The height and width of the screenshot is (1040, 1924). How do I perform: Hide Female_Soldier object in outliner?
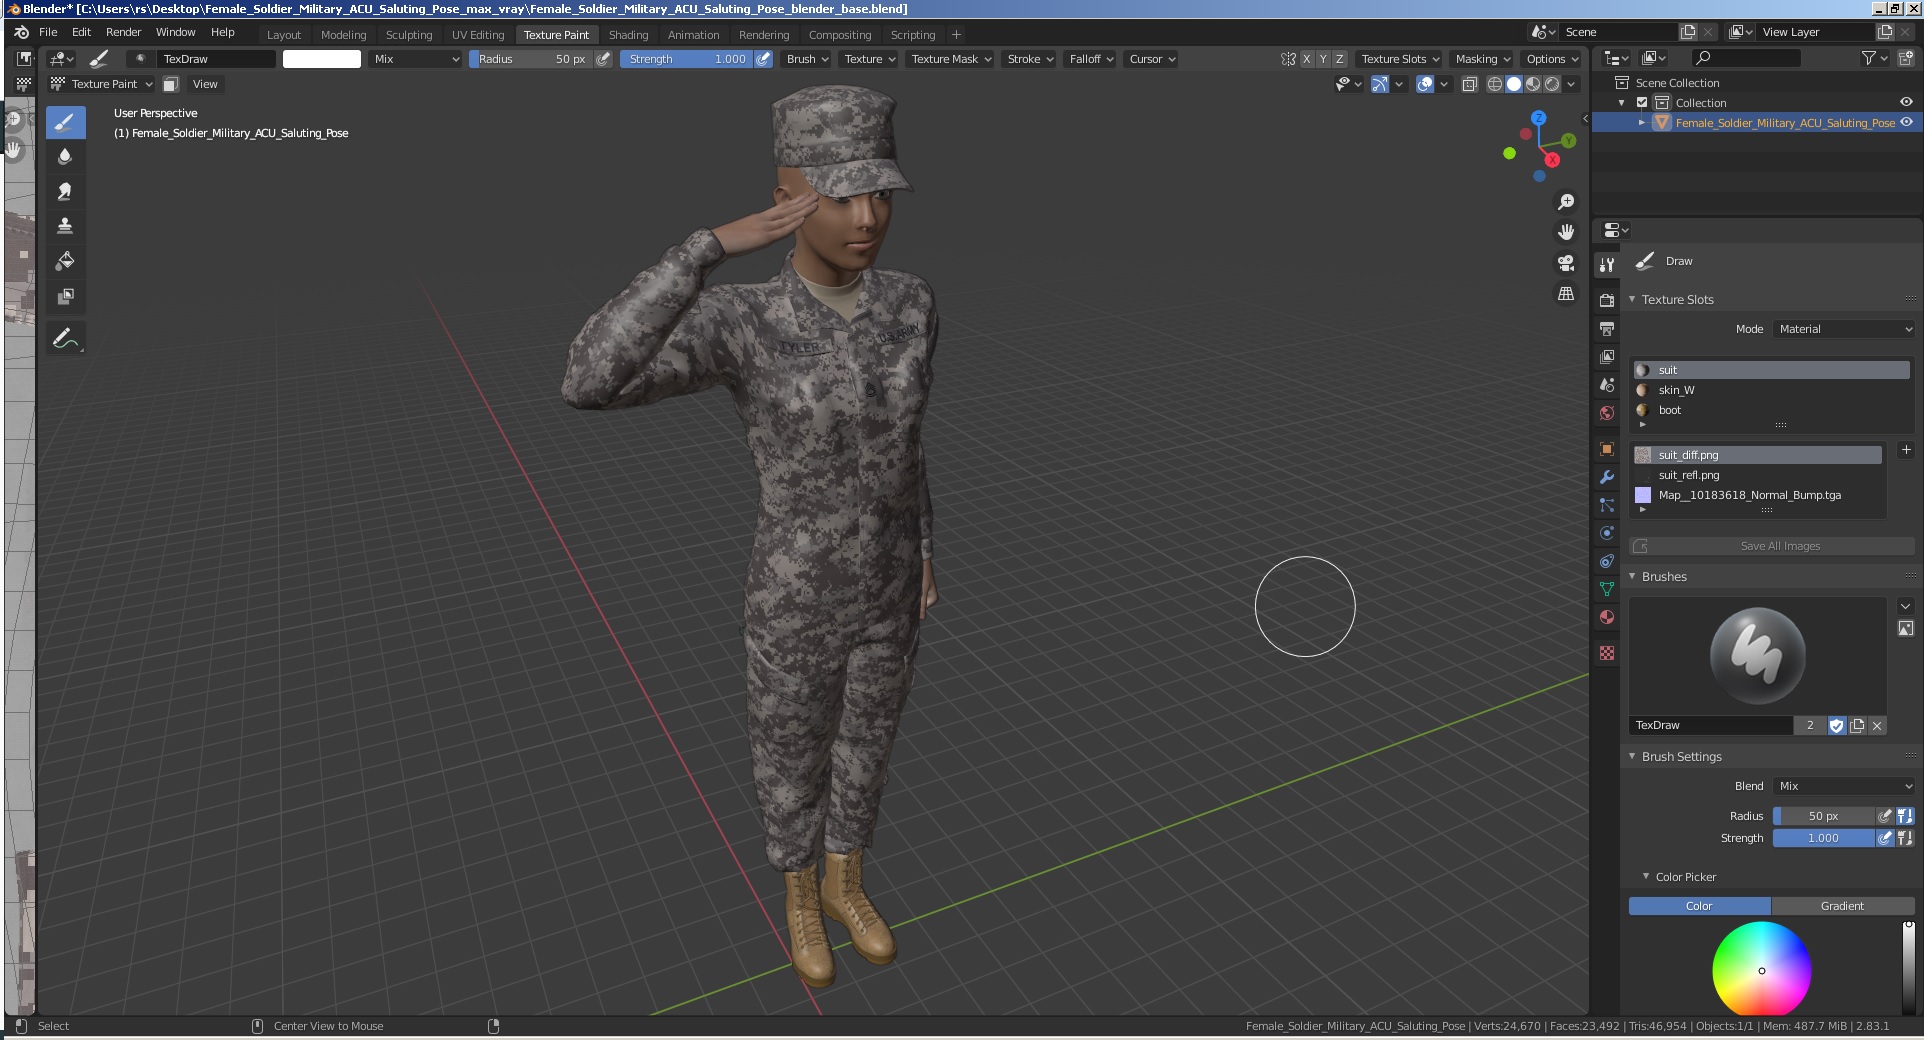pos(1906,123)
